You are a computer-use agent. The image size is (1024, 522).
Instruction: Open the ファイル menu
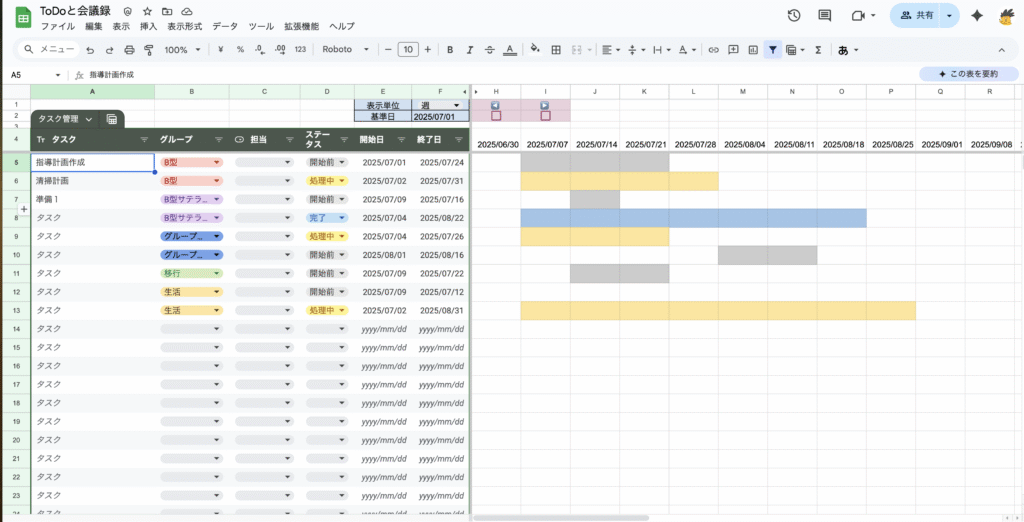(57, 27)
